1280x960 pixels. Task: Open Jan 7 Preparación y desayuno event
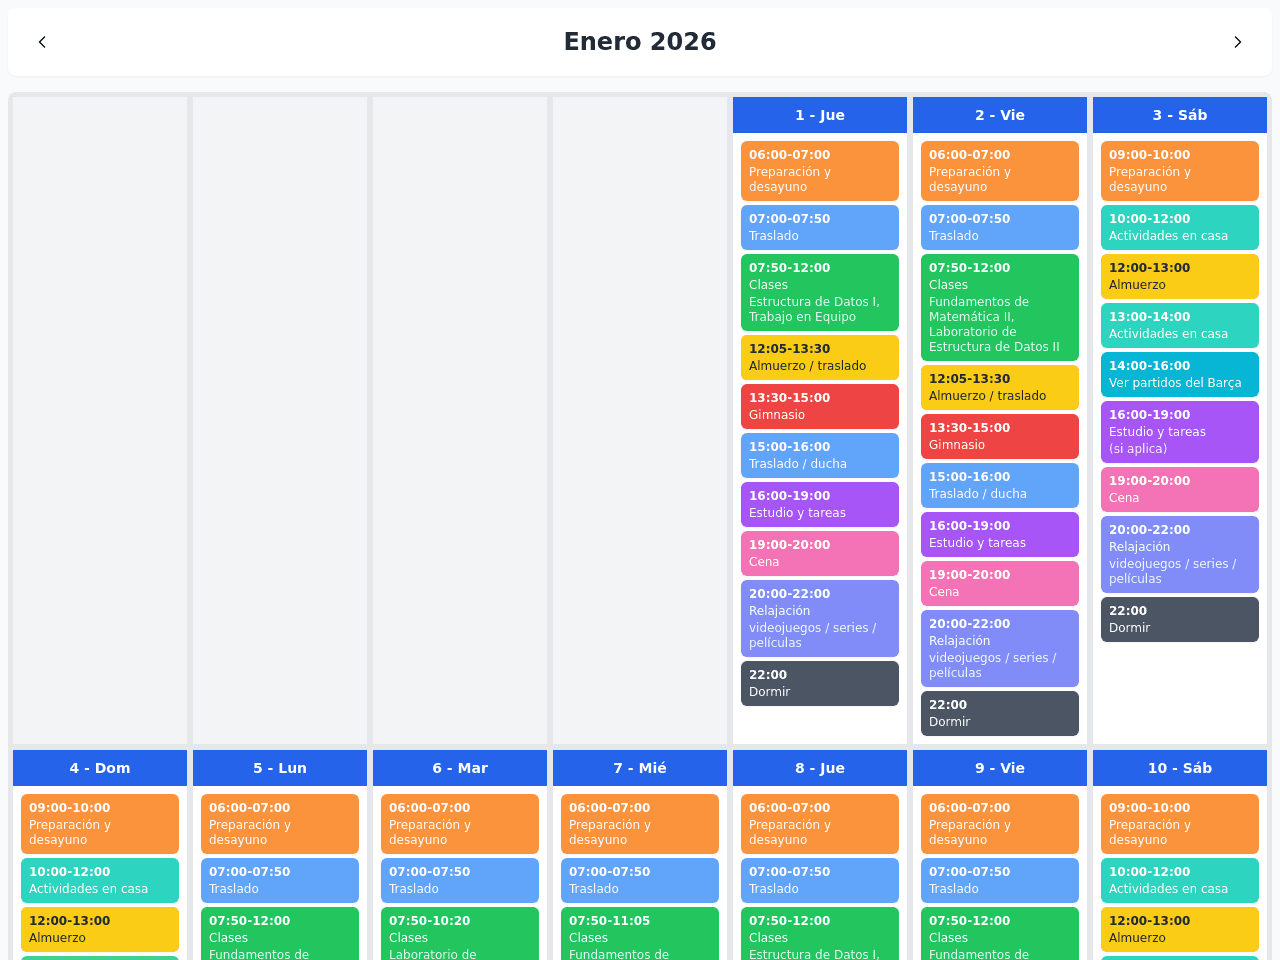[x=640, y=824]
